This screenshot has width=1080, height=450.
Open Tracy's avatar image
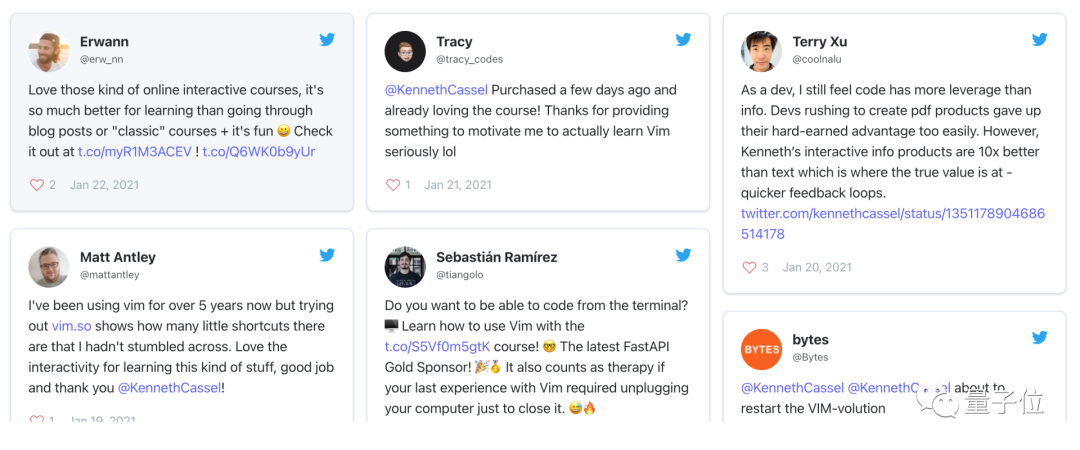tap(405, 52)
